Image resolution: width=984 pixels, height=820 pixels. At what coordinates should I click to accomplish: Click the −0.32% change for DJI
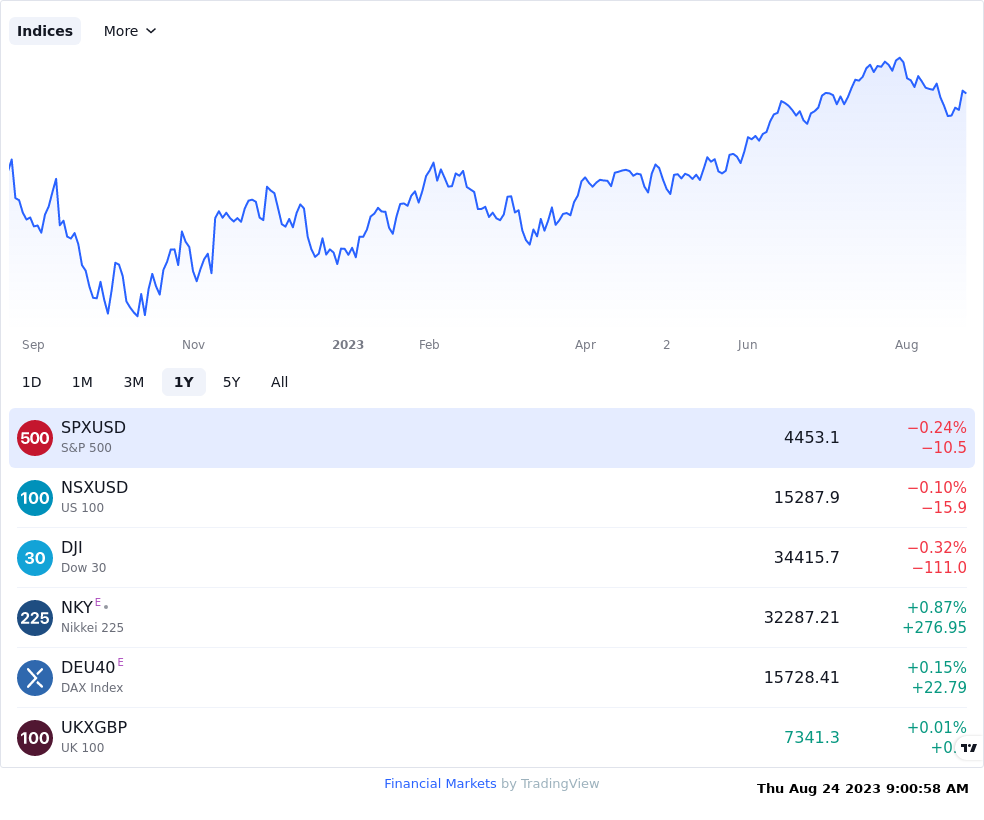pyautogui.click(x=937, y=547)
